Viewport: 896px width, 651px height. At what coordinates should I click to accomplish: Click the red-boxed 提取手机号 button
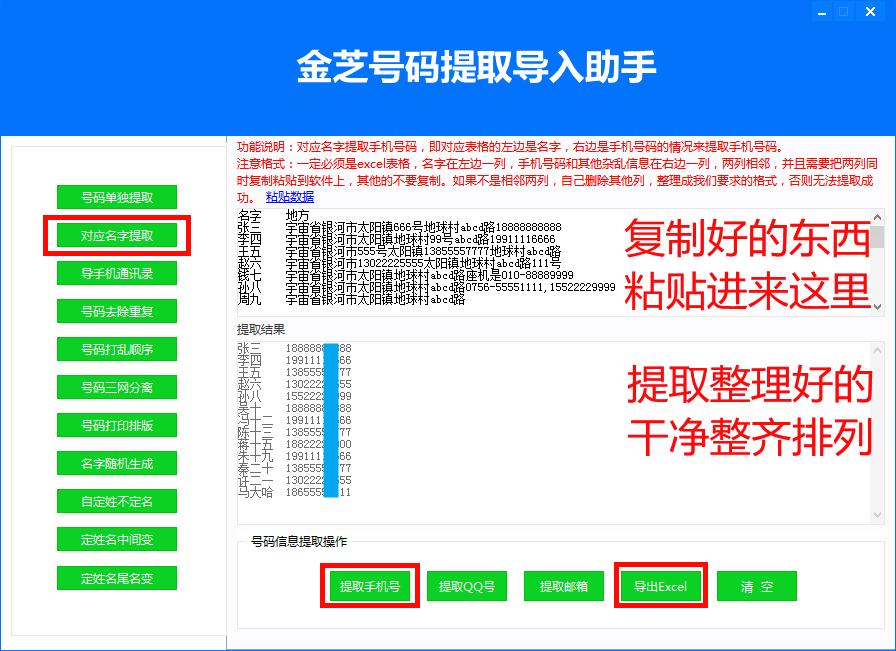[372, 586]
